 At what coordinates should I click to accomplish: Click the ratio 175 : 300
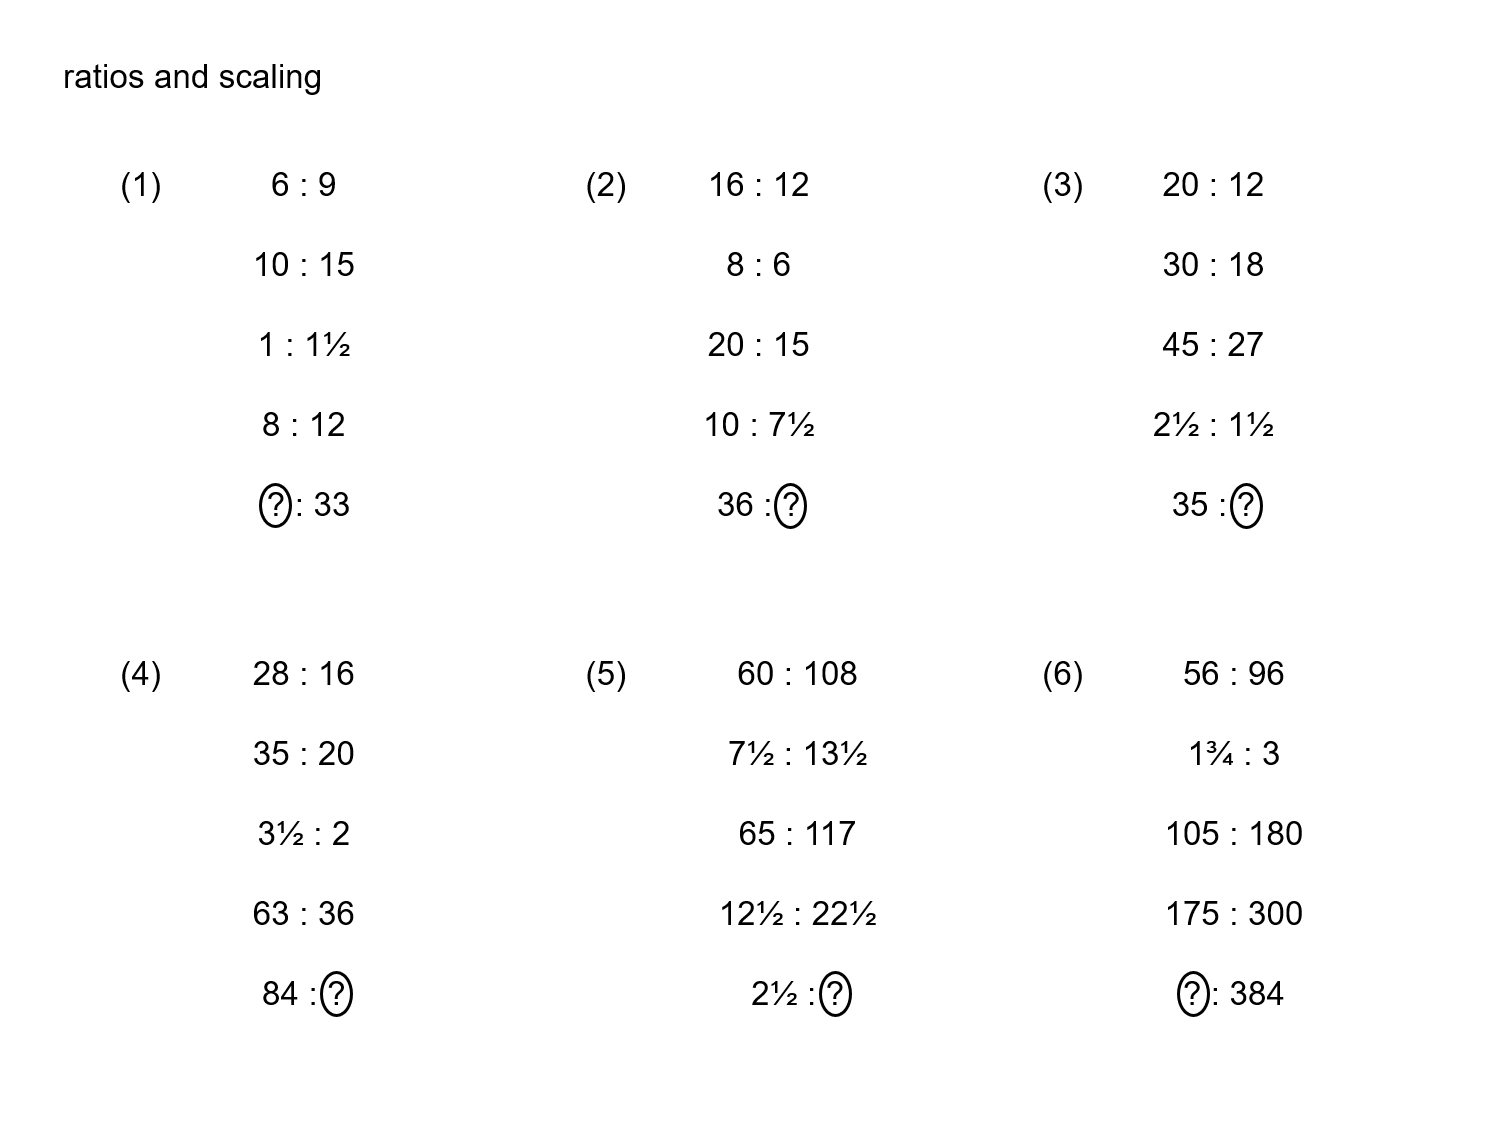(x=1234, y=914)
